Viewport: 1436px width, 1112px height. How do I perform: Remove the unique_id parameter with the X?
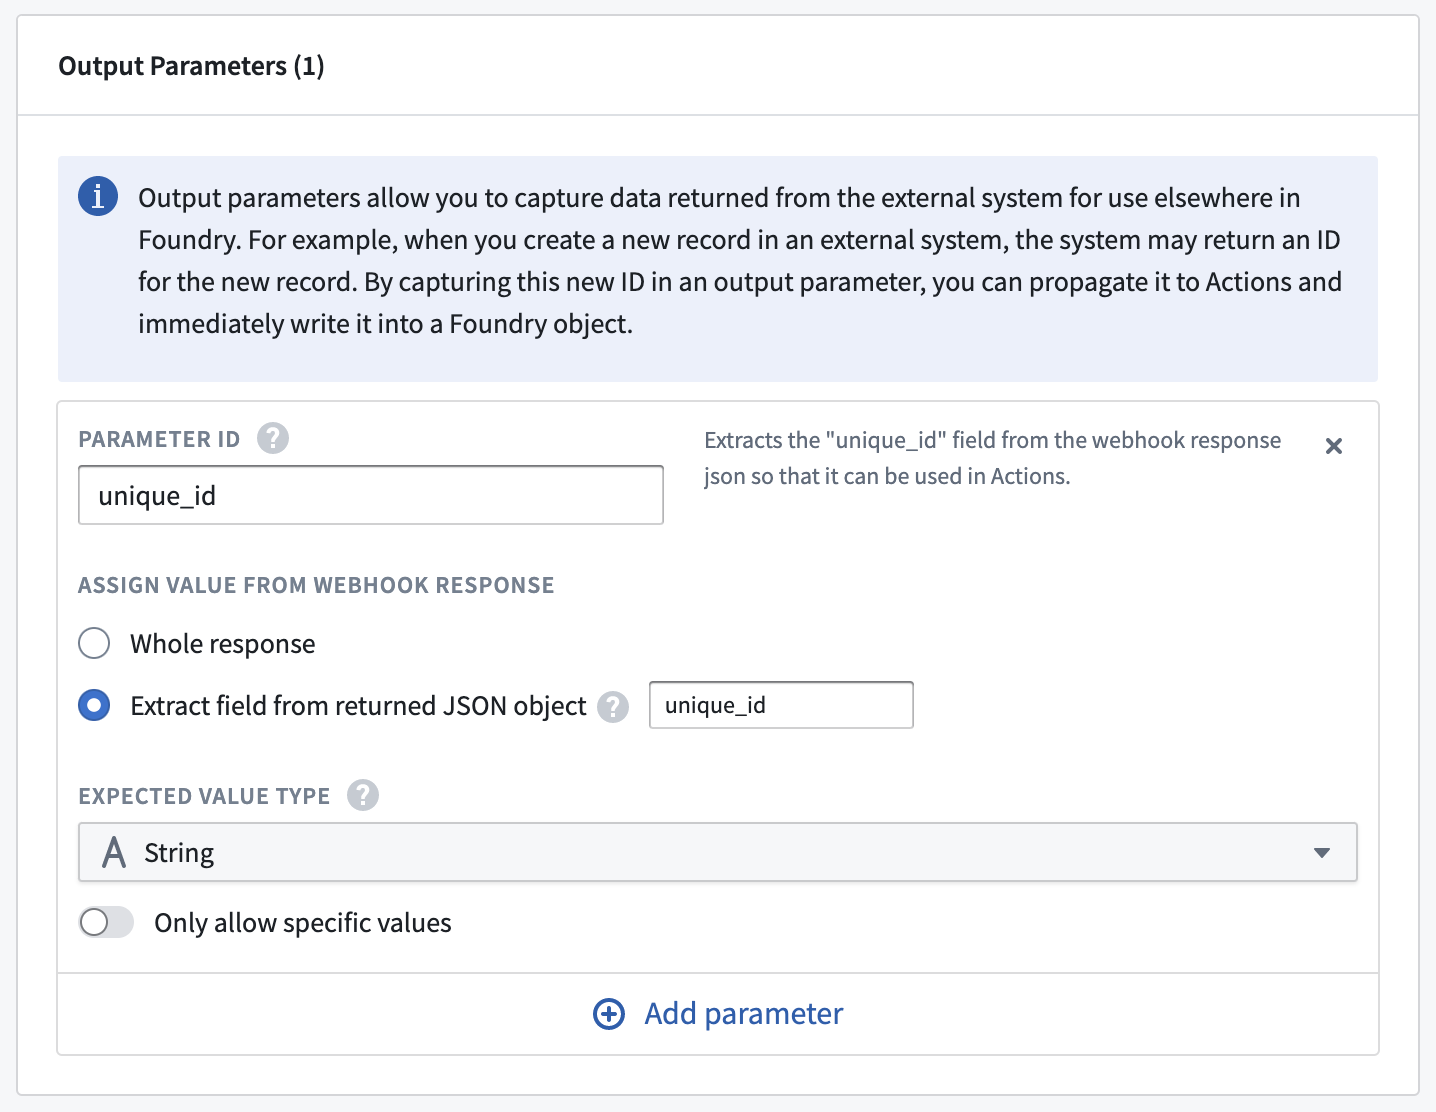pos(1333,446)
